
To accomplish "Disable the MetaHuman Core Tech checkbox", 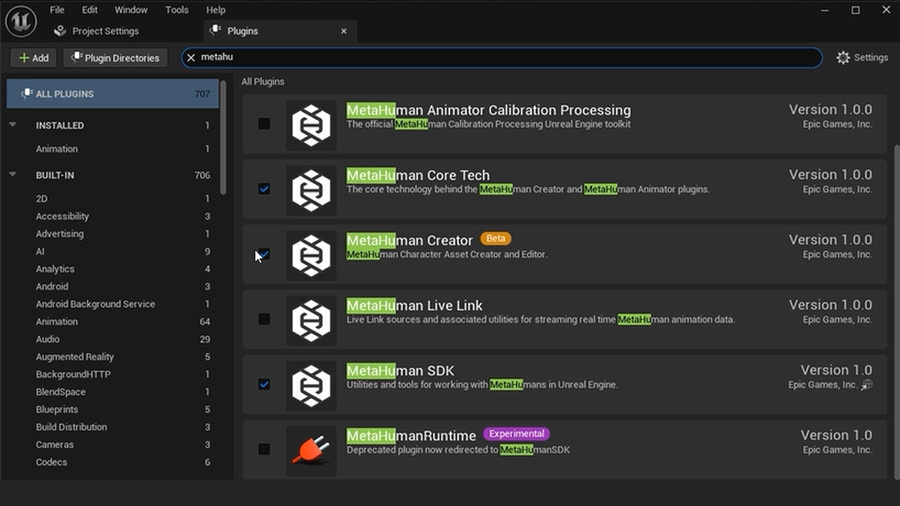I will point(264,189).
